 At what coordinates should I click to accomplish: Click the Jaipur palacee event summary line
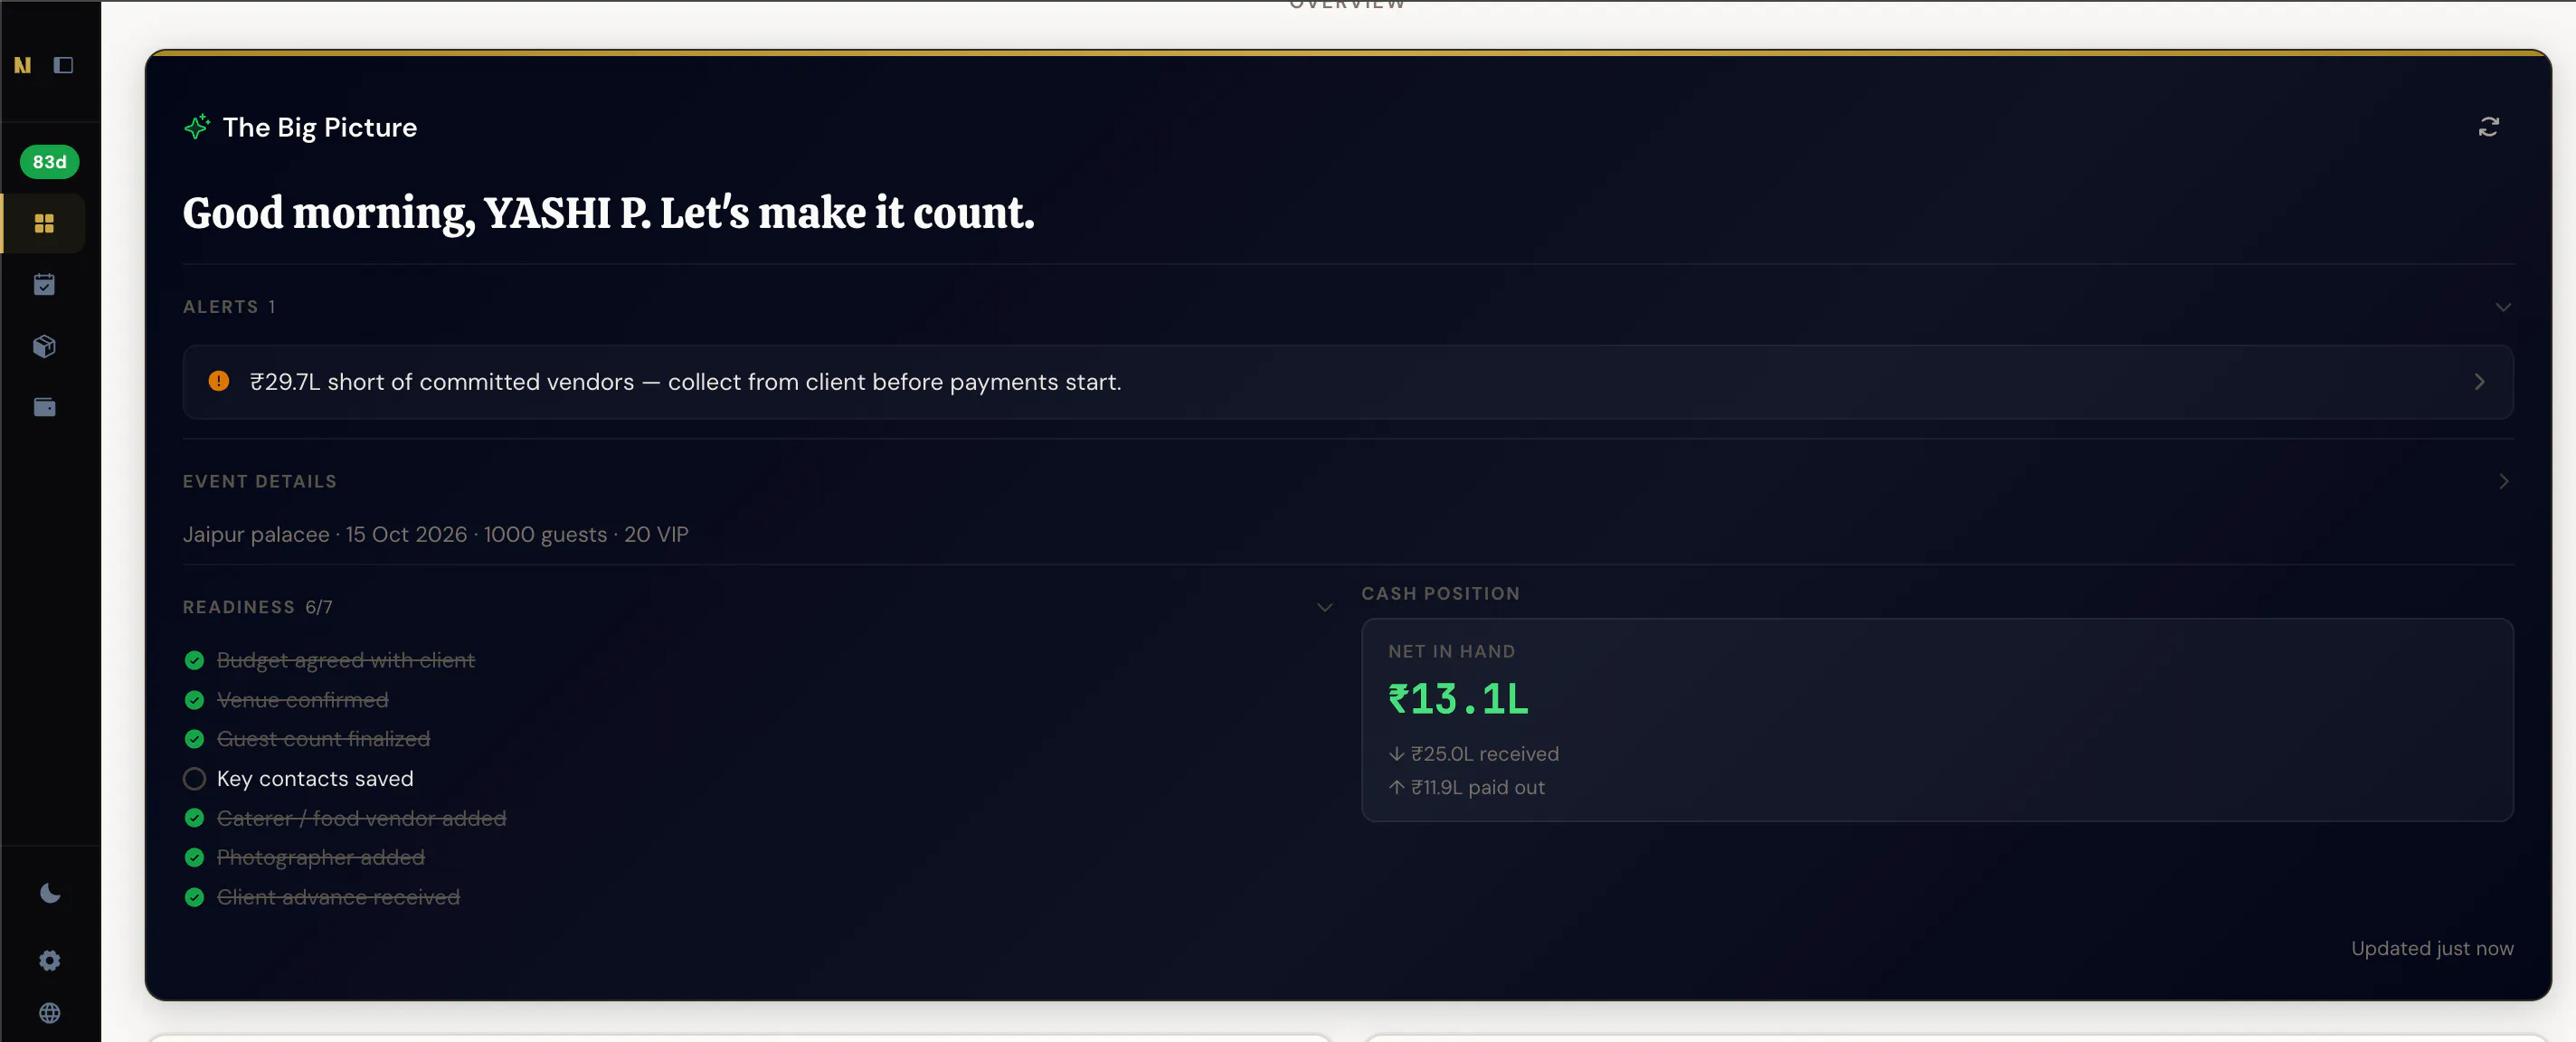(x=435, y=534)
